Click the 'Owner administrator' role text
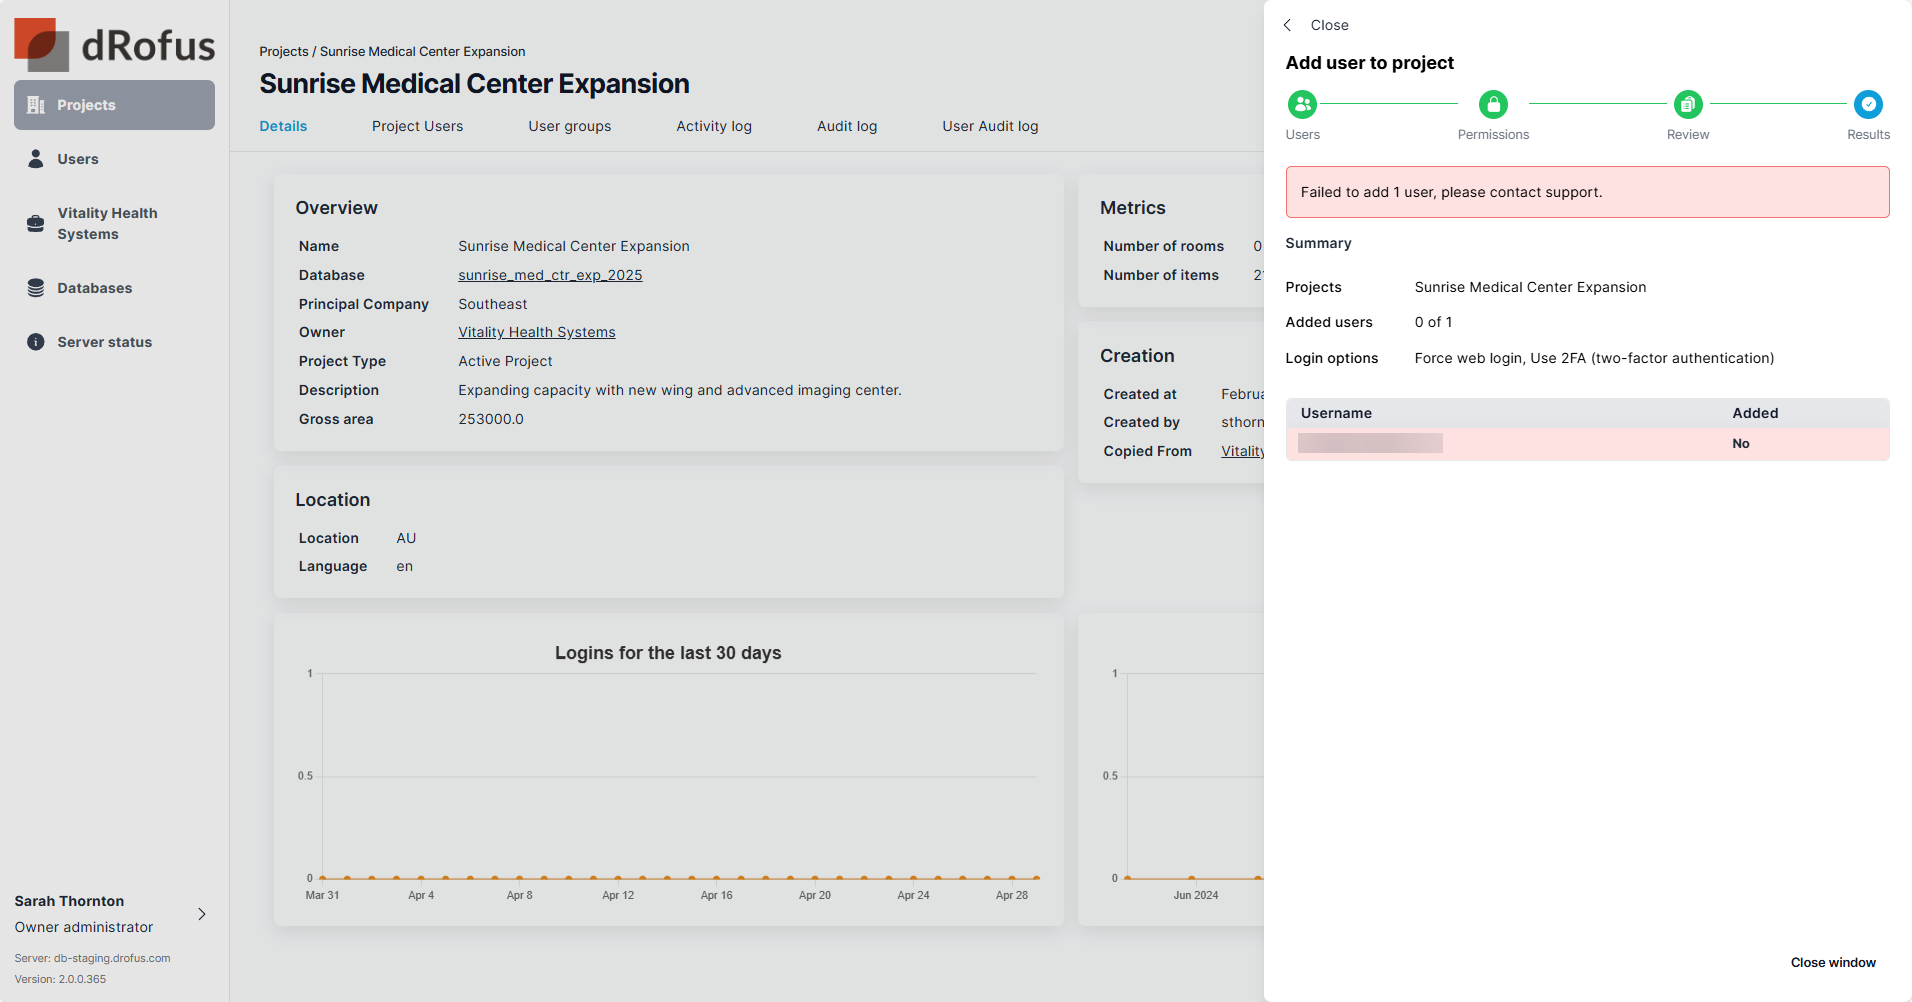Image resolution: width=1912 pixels, height=1002 pixels. pos(84,927)
